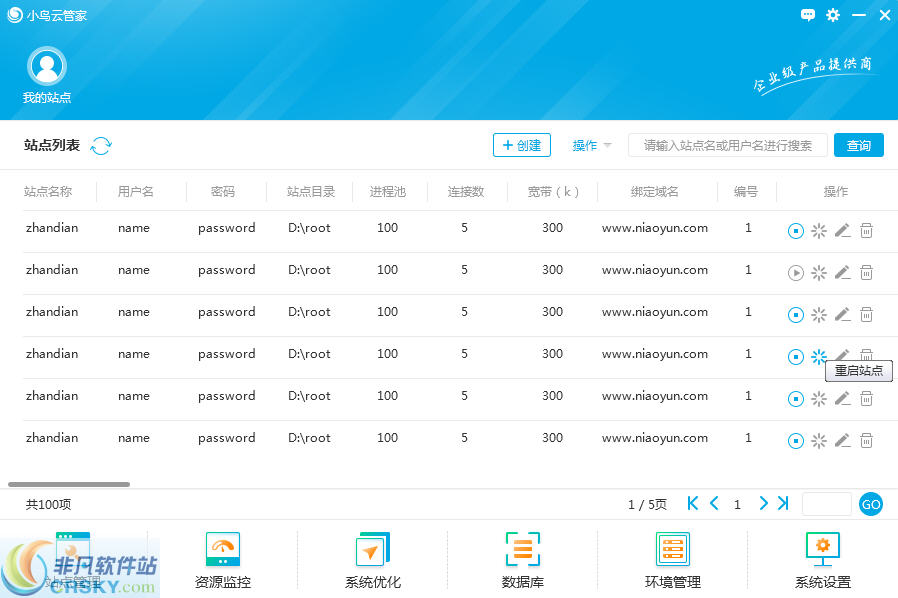Start the stopped site using play button

pyautogui.click(x=795, y=272)
